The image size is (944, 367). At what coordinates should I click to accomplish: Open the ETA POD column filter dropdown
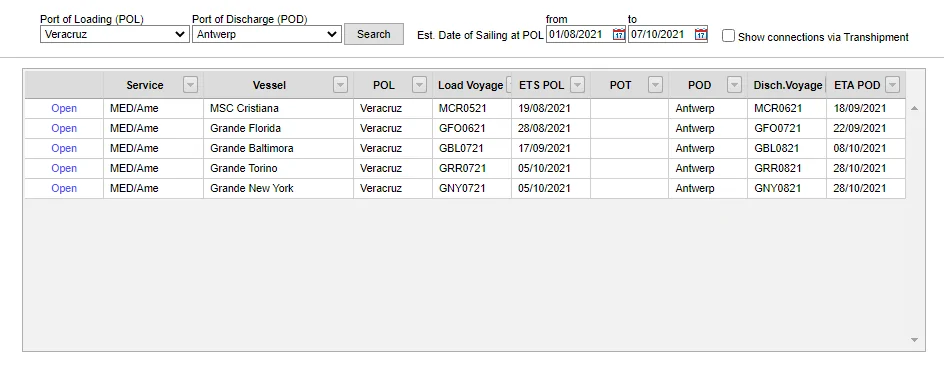point(892,85)
